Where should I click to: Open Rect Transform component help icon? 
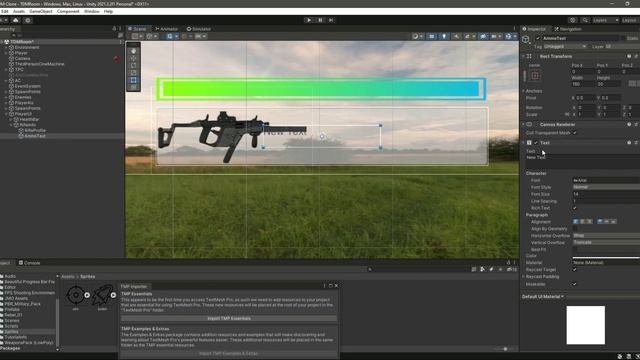(629, 56)
